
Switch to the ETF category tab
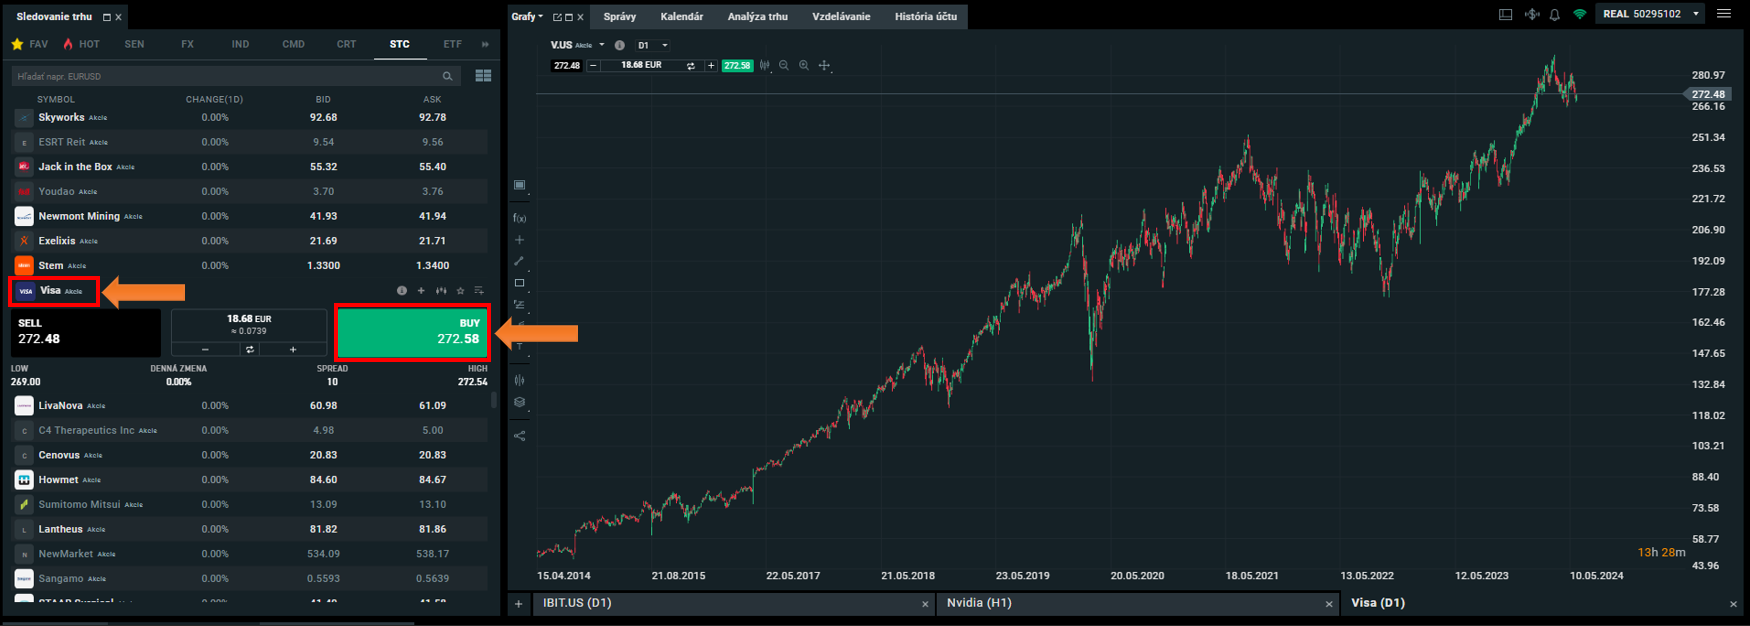pos(452,44)
